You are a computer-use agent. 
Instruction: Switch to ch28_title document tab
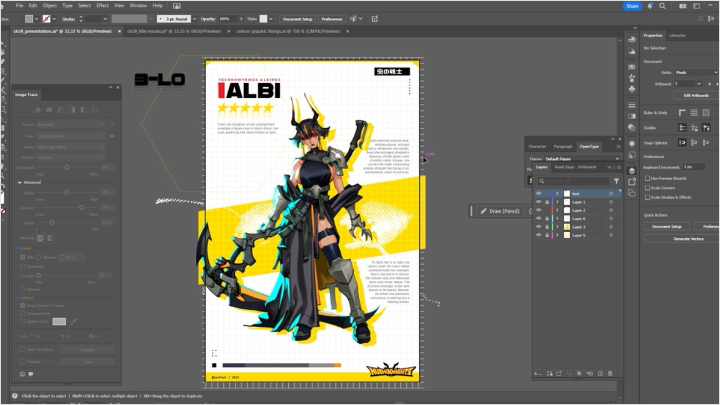click(x=174, y=31)
